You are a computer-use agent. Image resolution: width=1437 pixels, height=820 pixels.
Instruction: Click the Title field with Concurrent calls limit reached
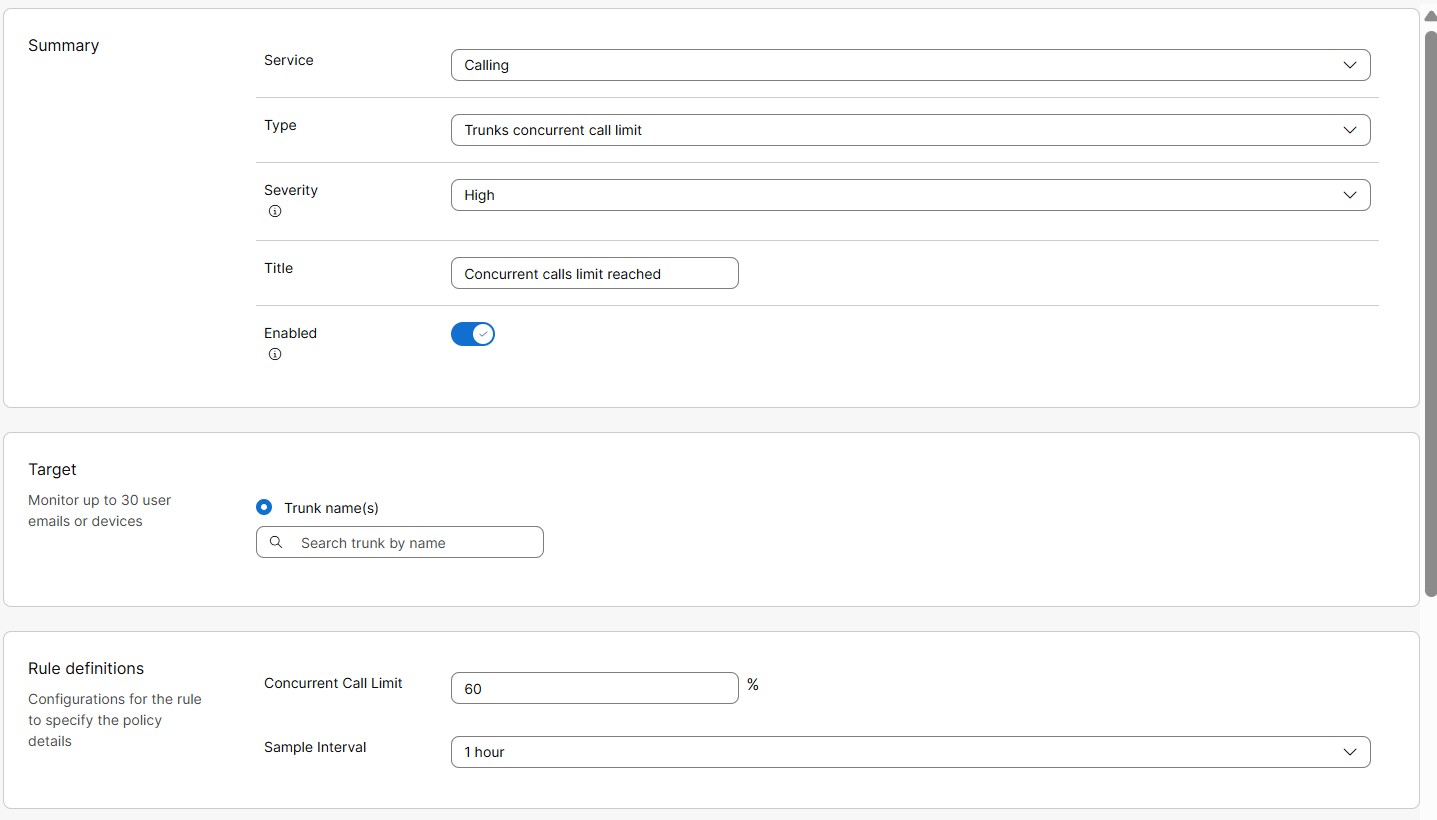[x=593, y=273]
